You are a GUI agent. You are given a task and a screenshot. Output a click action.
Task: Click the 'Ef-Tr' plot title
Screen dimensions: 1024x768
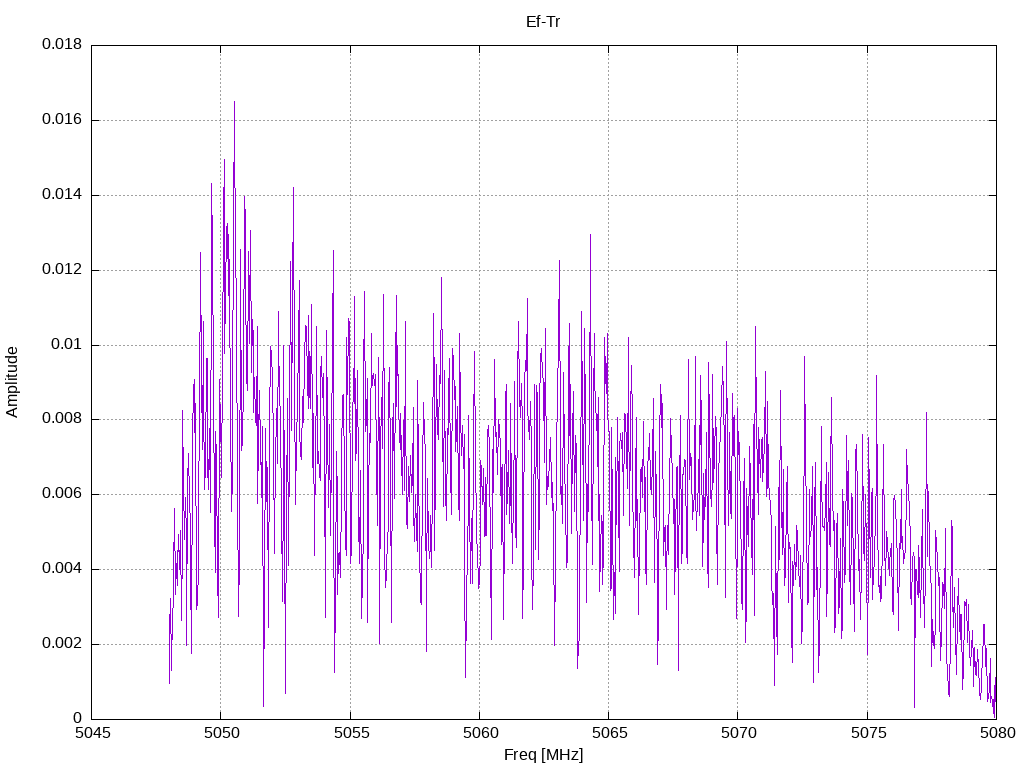point(543,22)
